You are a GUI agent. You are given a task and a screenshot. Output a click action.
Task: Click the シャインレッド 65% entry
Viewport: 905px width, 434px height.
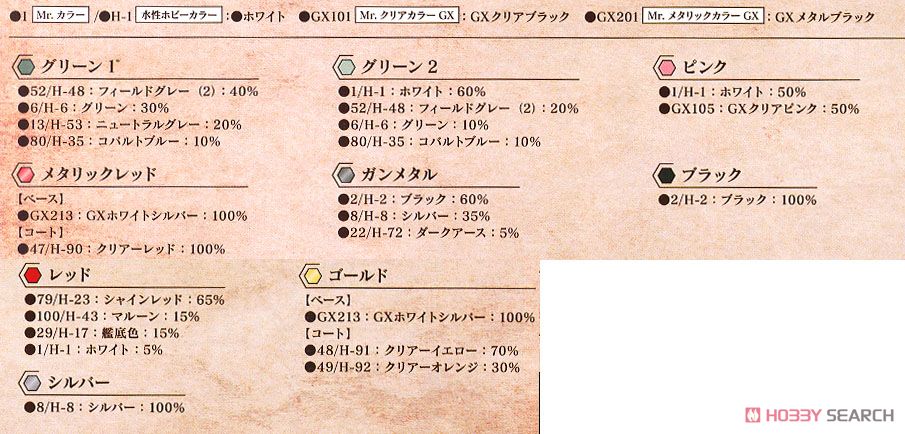pyautogui.click(x=124, y=300)
